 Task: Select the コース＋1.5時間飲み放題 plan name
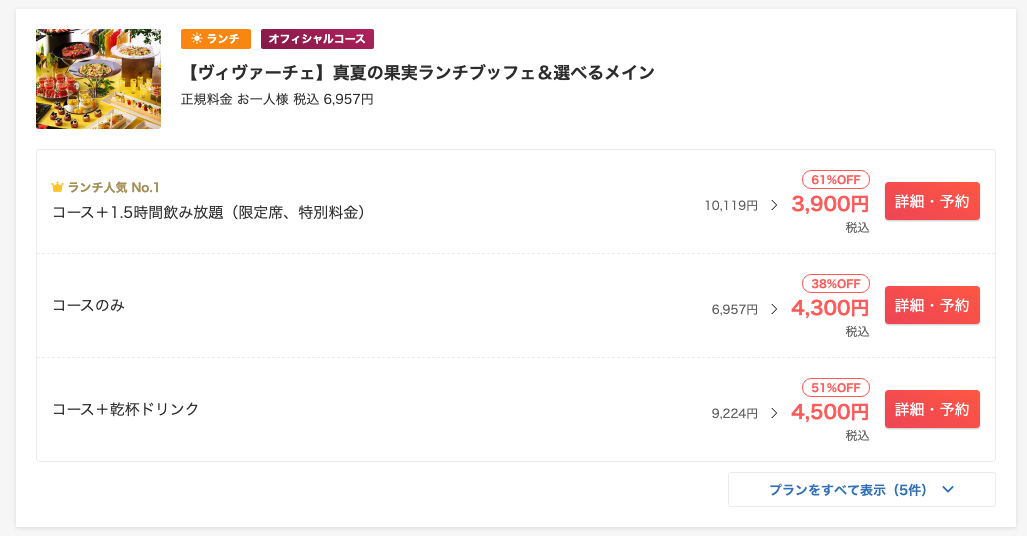[208, 212]
